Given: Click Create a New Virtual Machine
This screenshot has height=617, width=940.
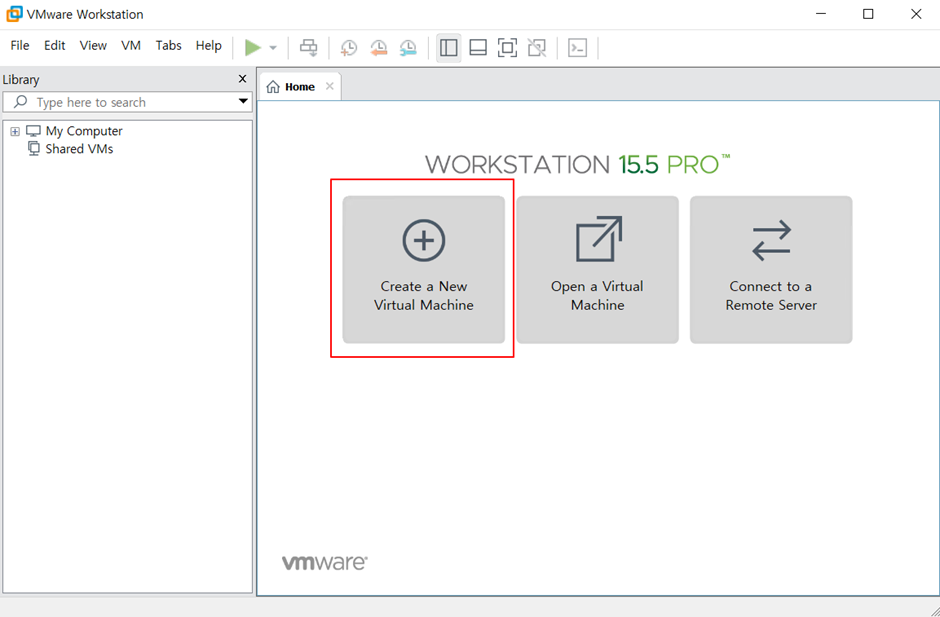Looking at the screenshot, I should (x=424, y=269).
